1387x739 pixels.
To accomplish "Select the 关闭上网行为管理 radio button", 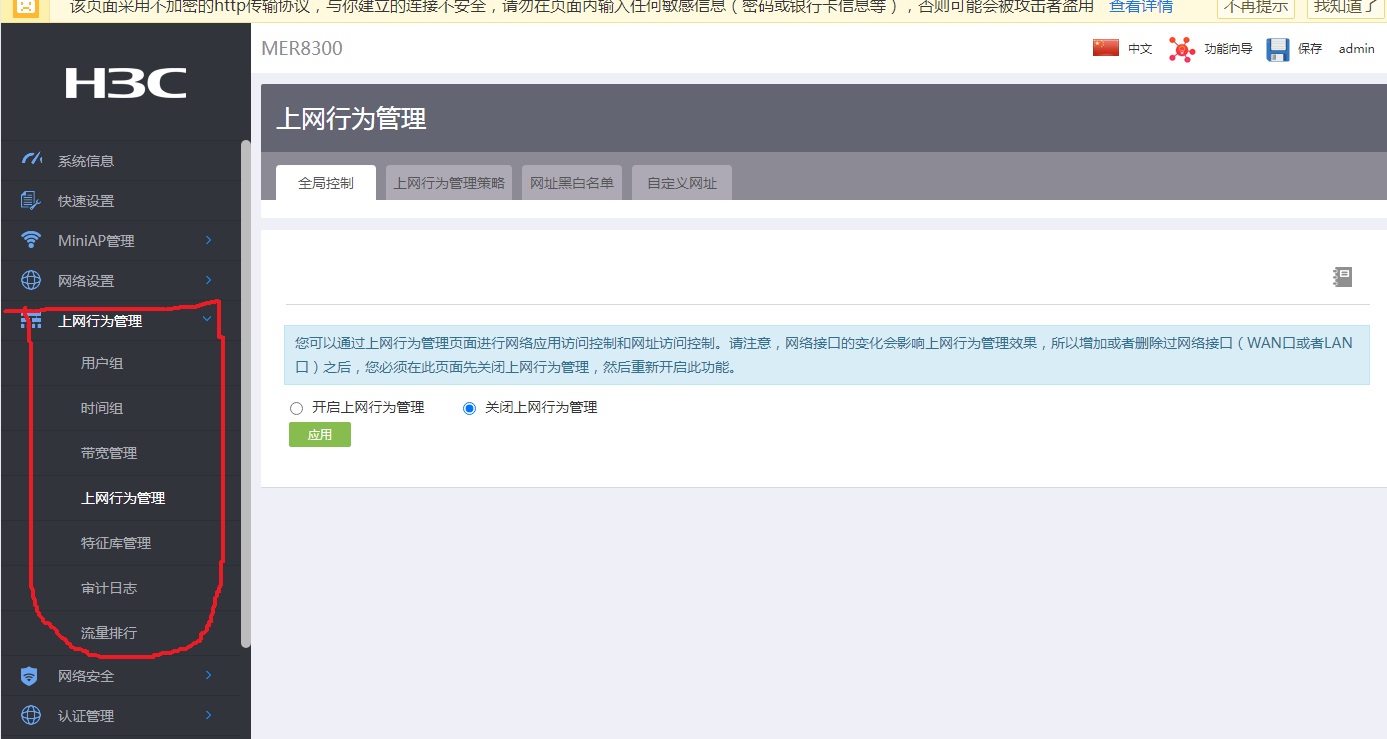I will coord(468,407).
